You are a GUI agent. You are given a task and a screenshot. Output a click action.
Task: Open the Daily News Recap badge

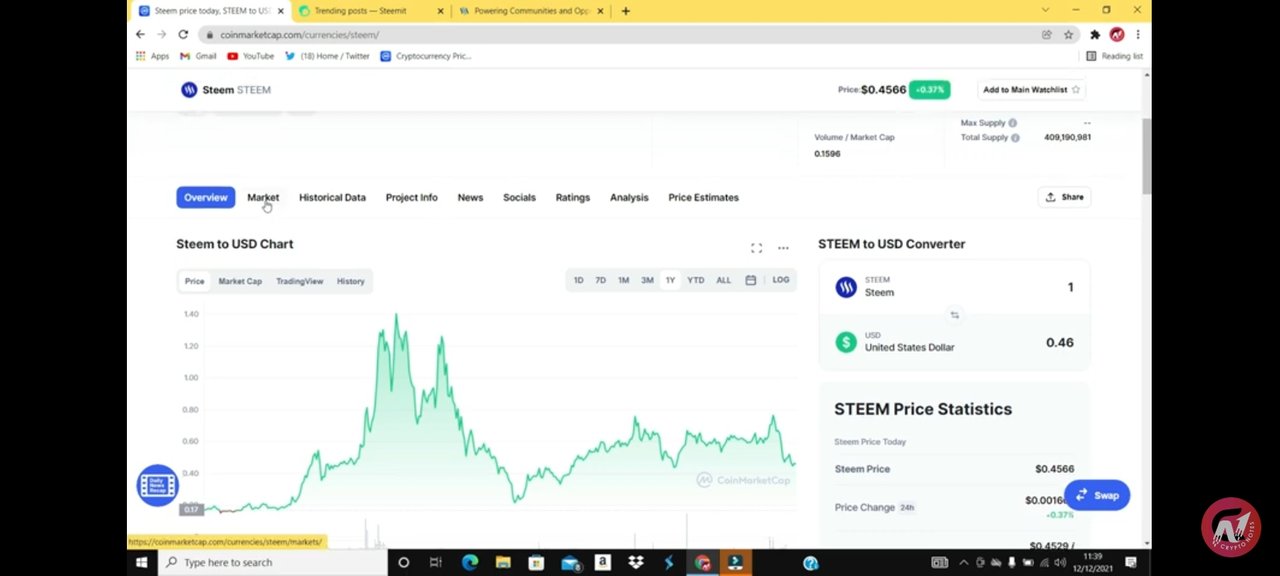pos(157,486)
